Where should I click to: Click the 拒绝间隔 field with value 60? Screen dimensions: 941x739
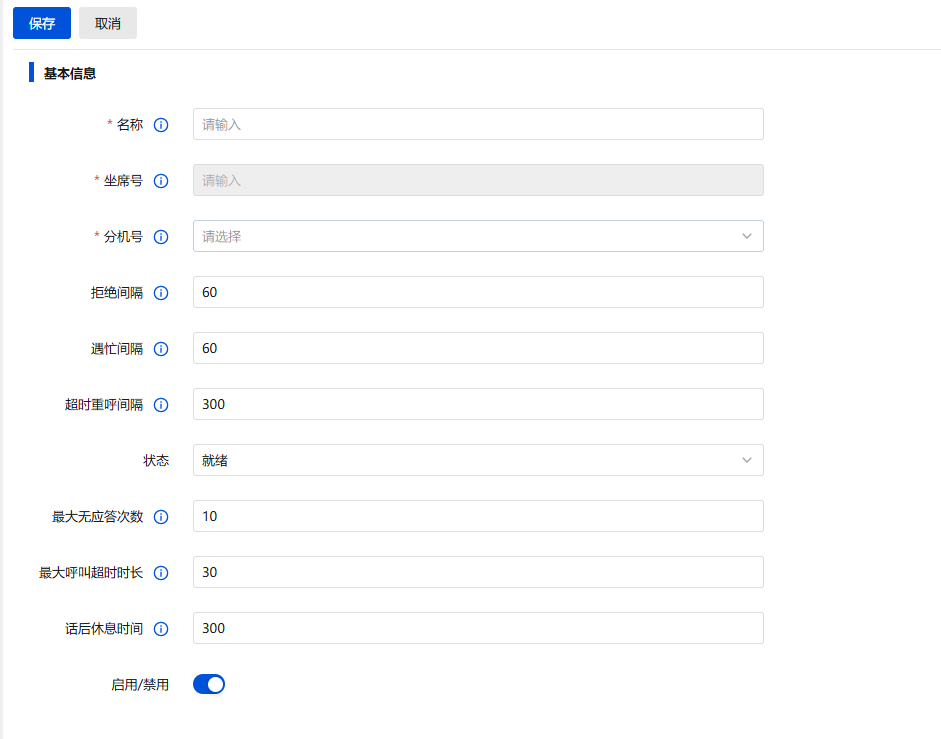pos(478,292)
